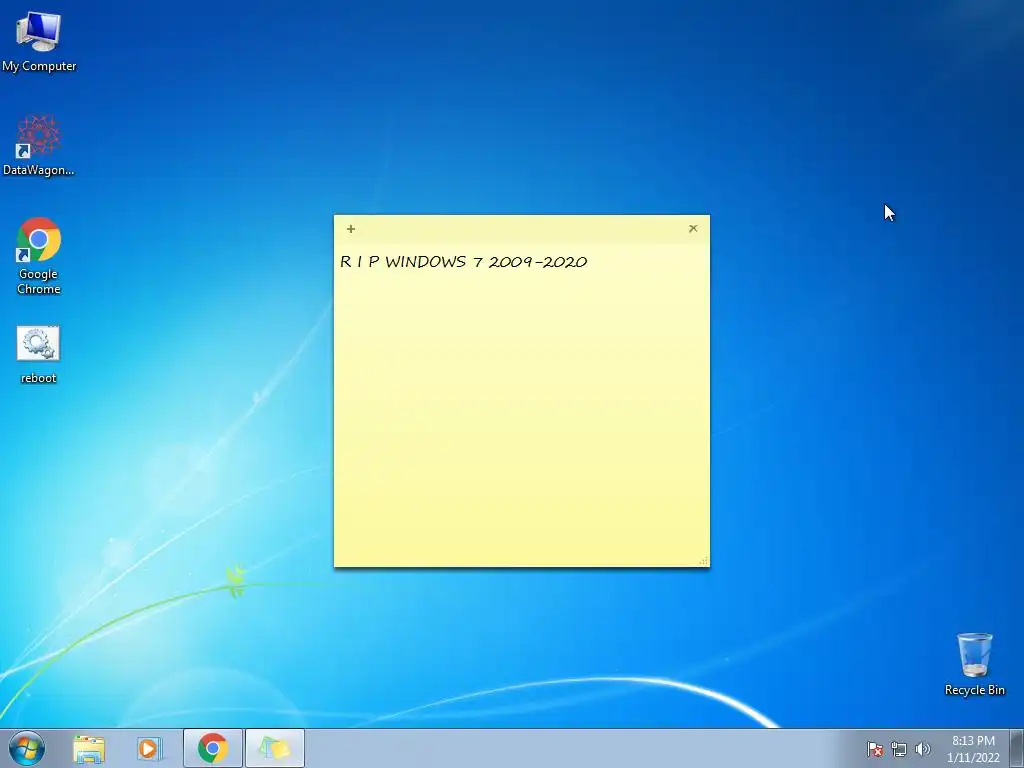The image size is (1024, 768).
Task: Open the clock showing 8:13 PM
Action: 973,749
